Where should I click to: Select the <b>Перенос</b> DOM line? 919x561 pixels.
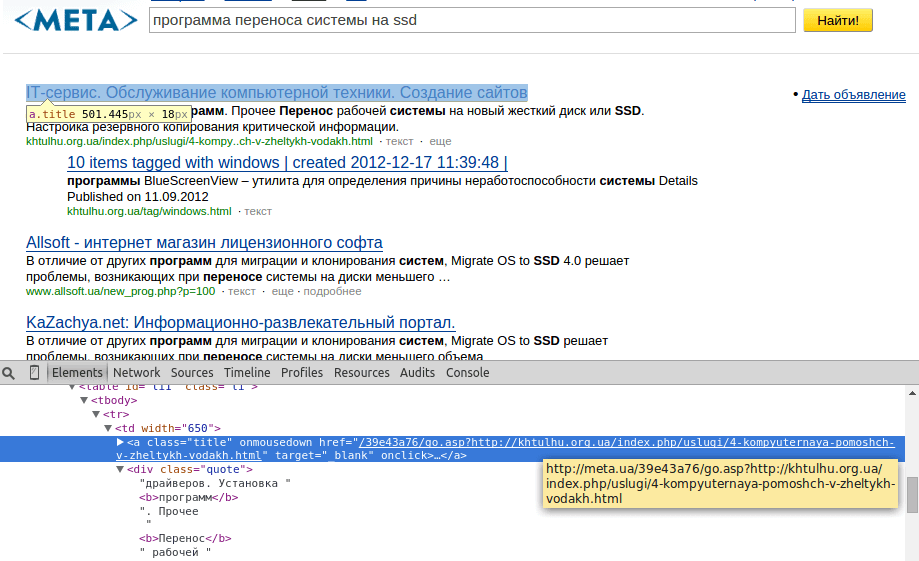point(185,538)
